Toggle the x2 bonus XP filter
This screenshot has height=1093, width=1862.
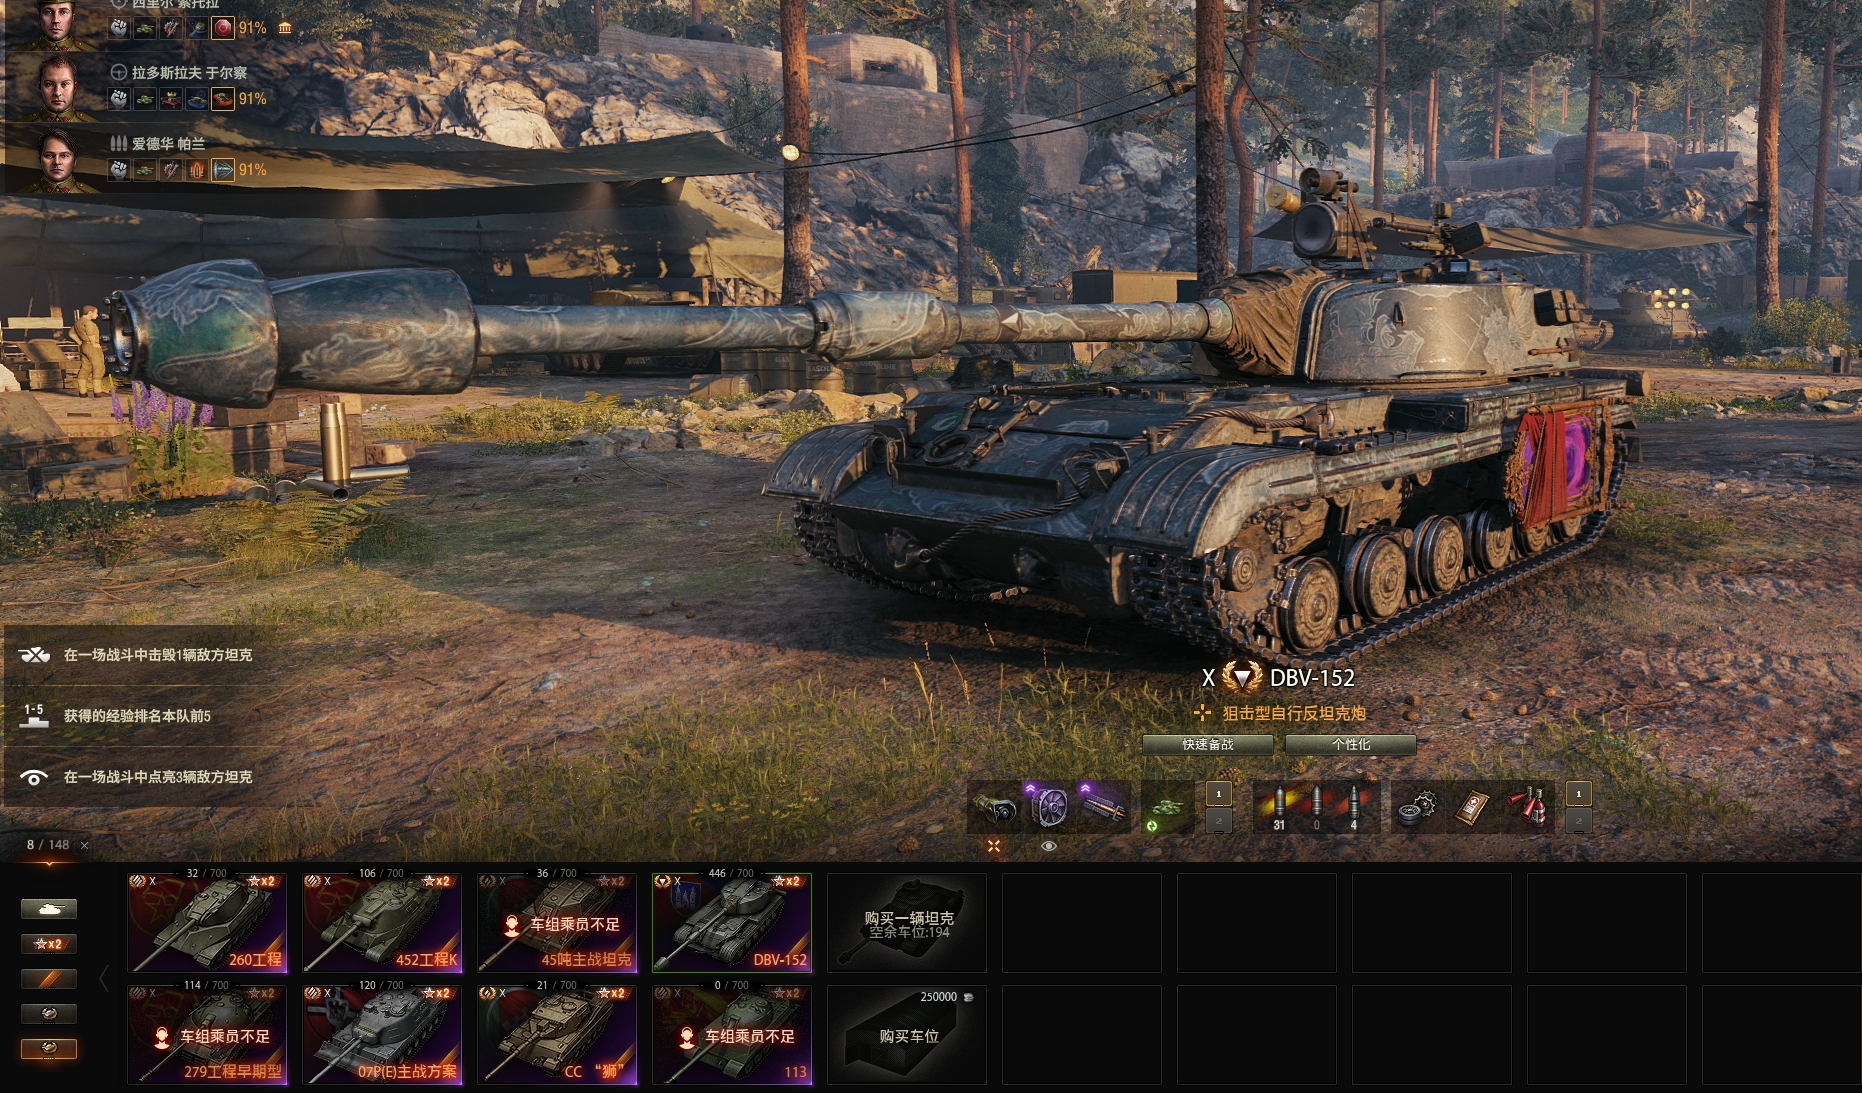49,943
